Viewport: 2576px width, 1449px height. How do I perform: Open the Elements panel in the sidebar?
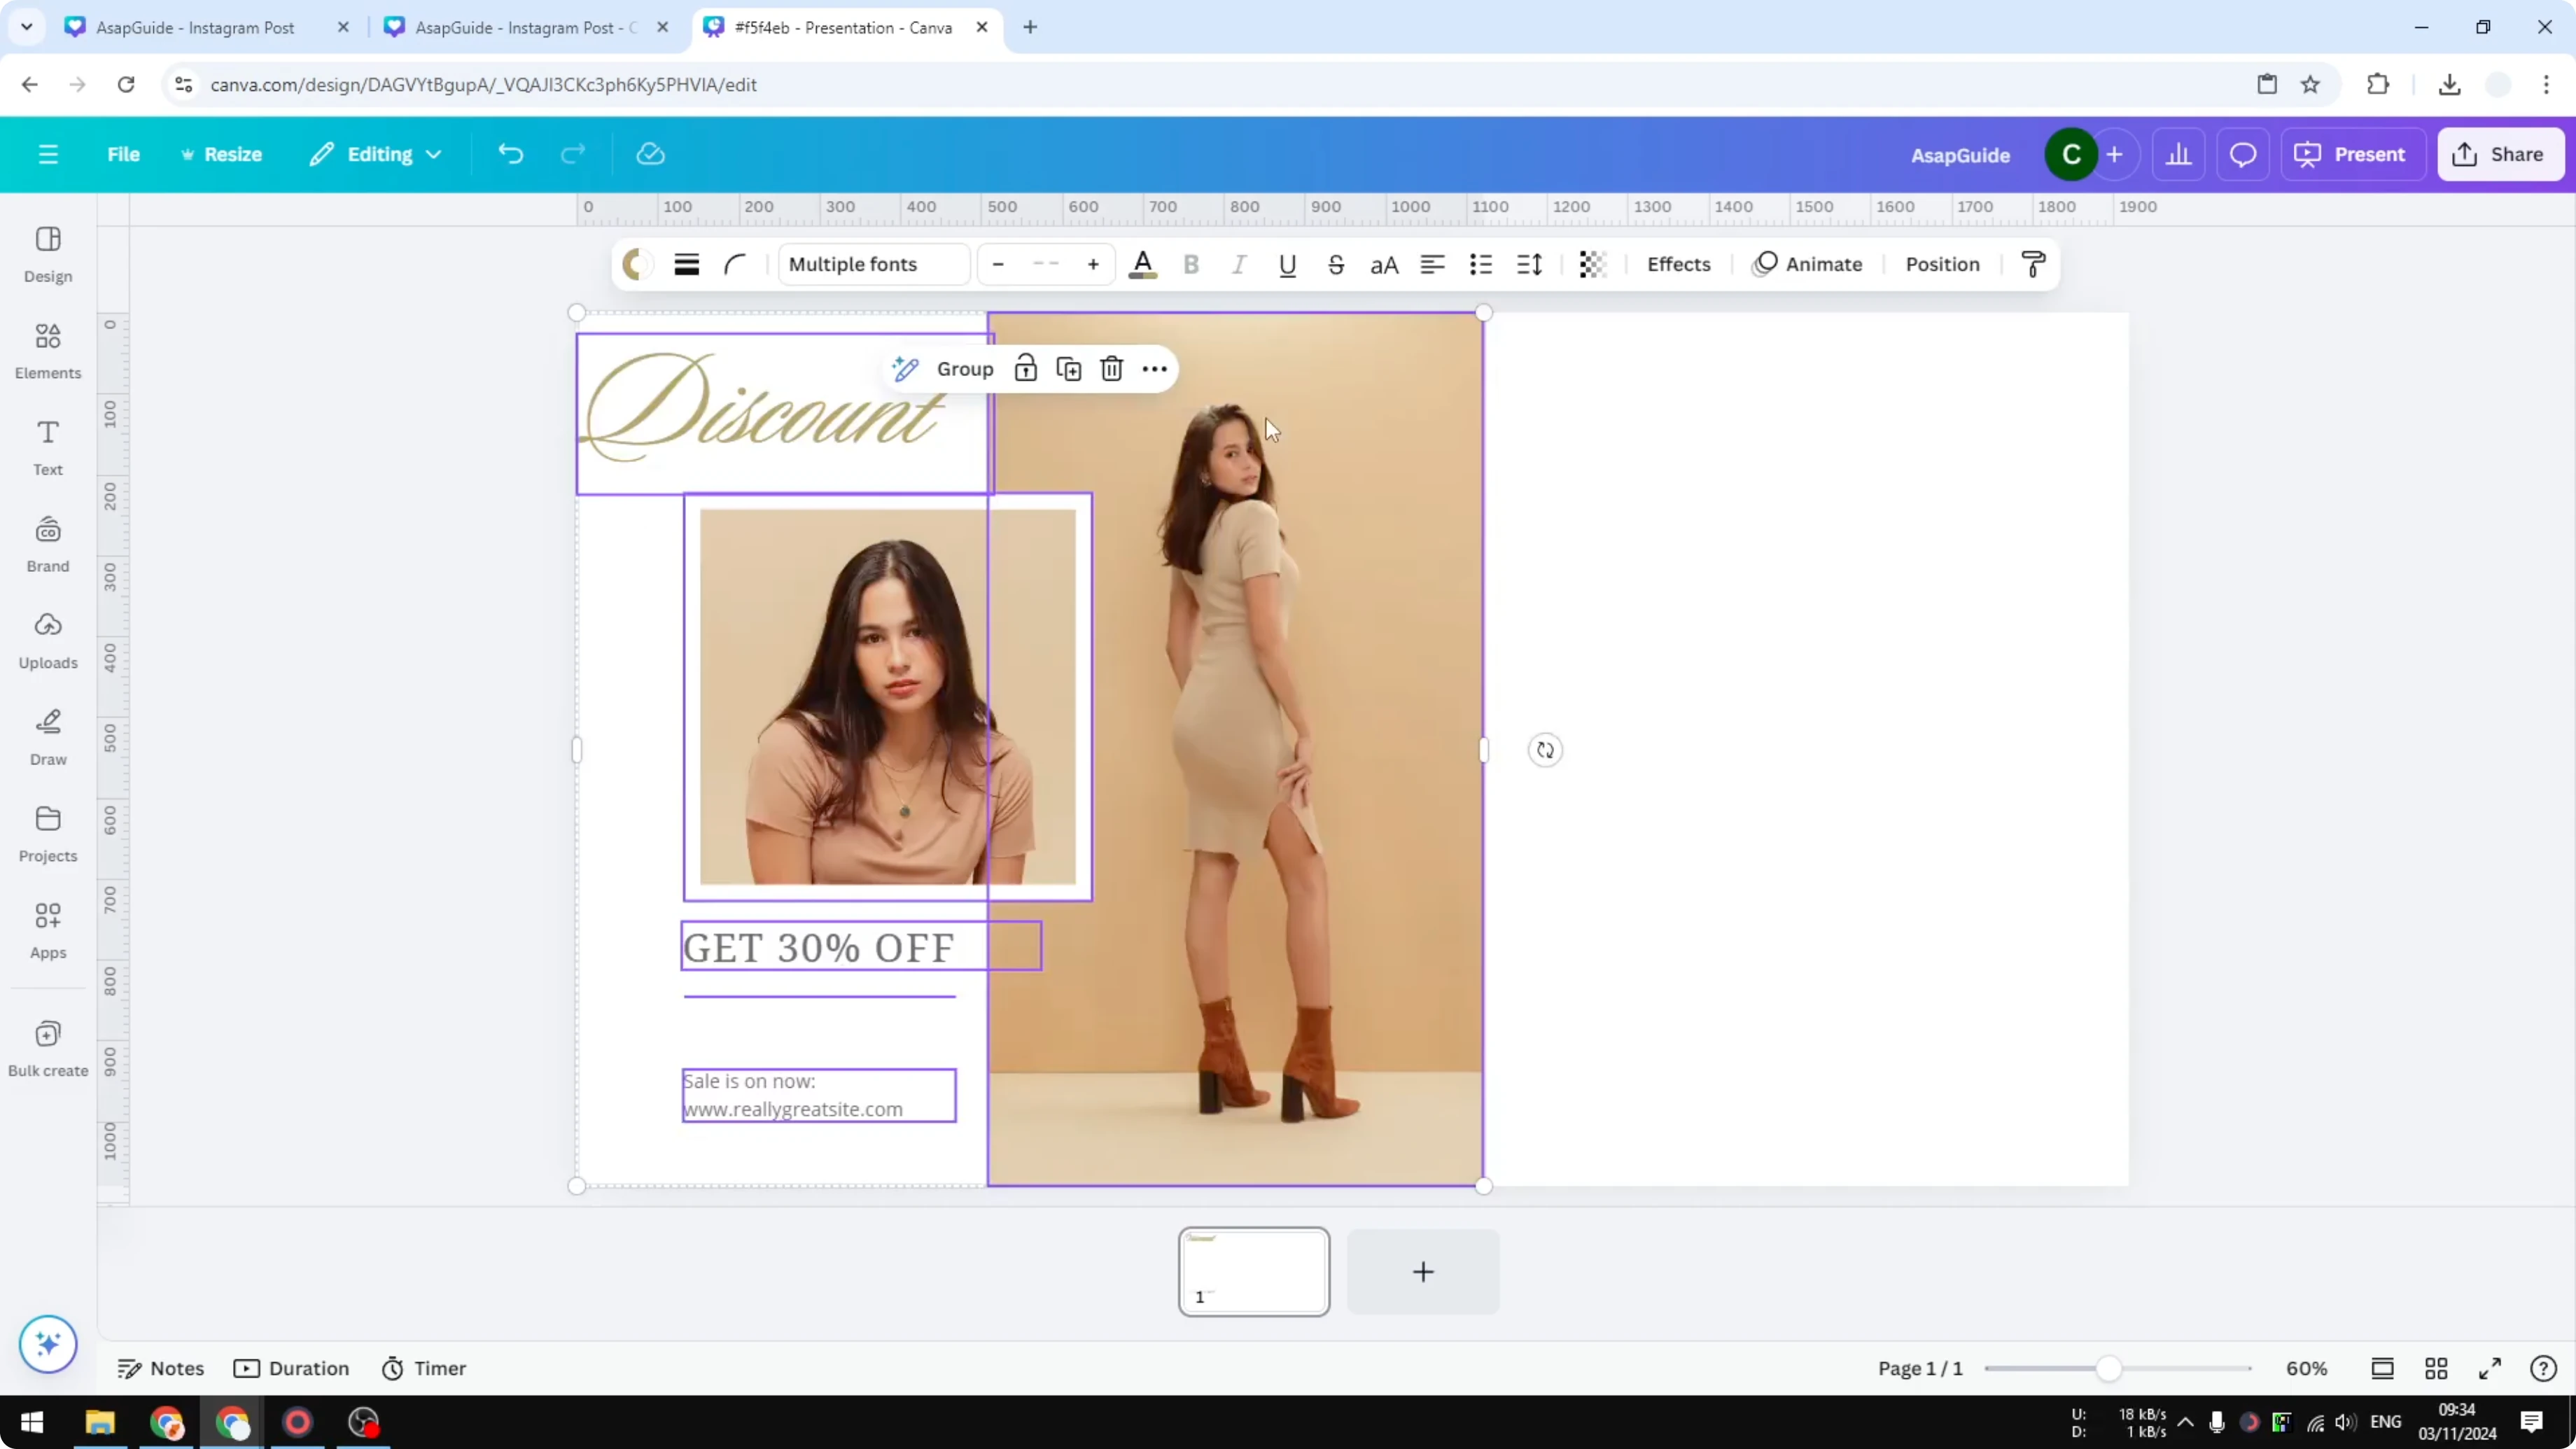coord(47,350)
